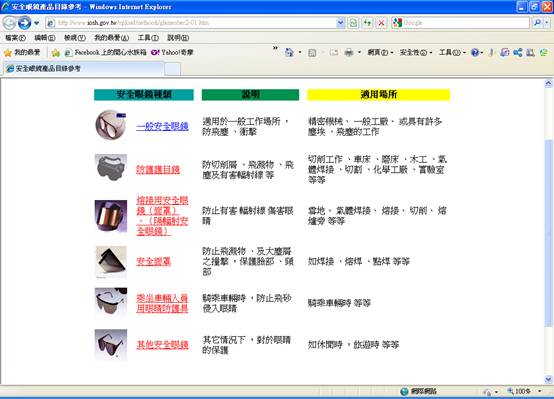Image resolution: width=554 pixels, height=399 pixels.
Task: Click the Print icon
Action: click(x=349, y=53)
